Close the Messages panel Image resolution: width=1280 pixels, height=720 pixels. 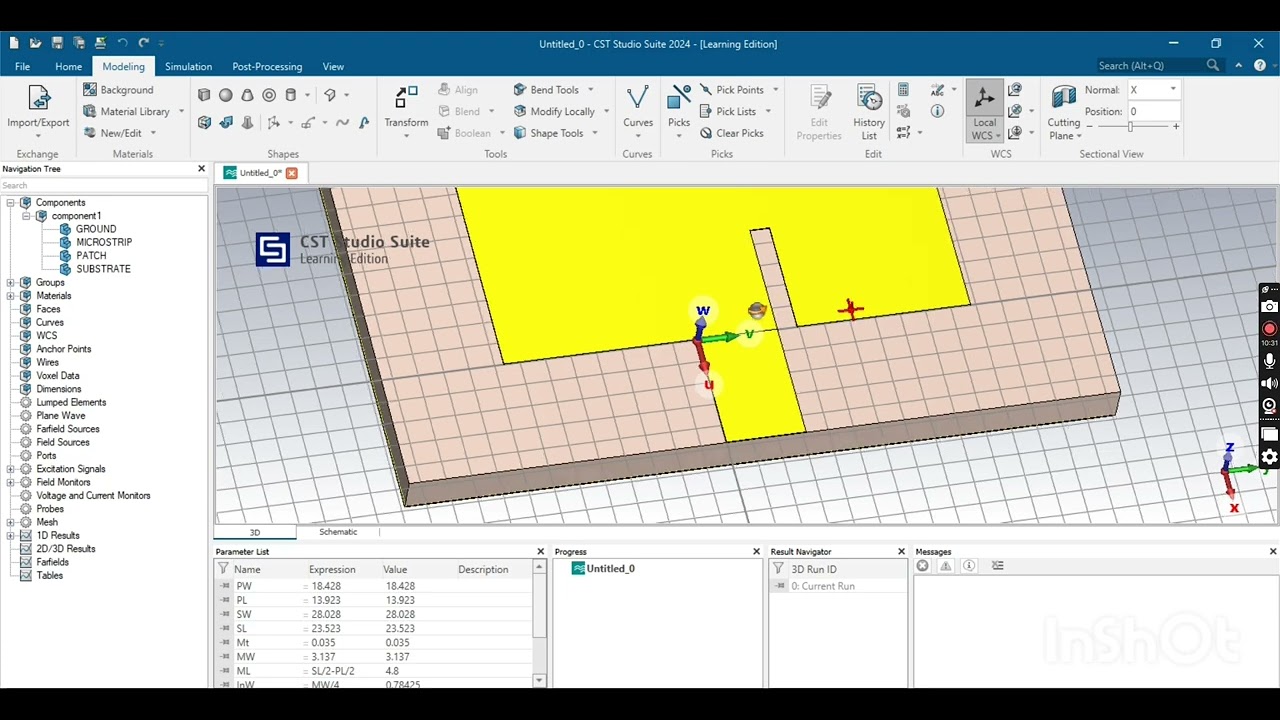coord(1273,552)
